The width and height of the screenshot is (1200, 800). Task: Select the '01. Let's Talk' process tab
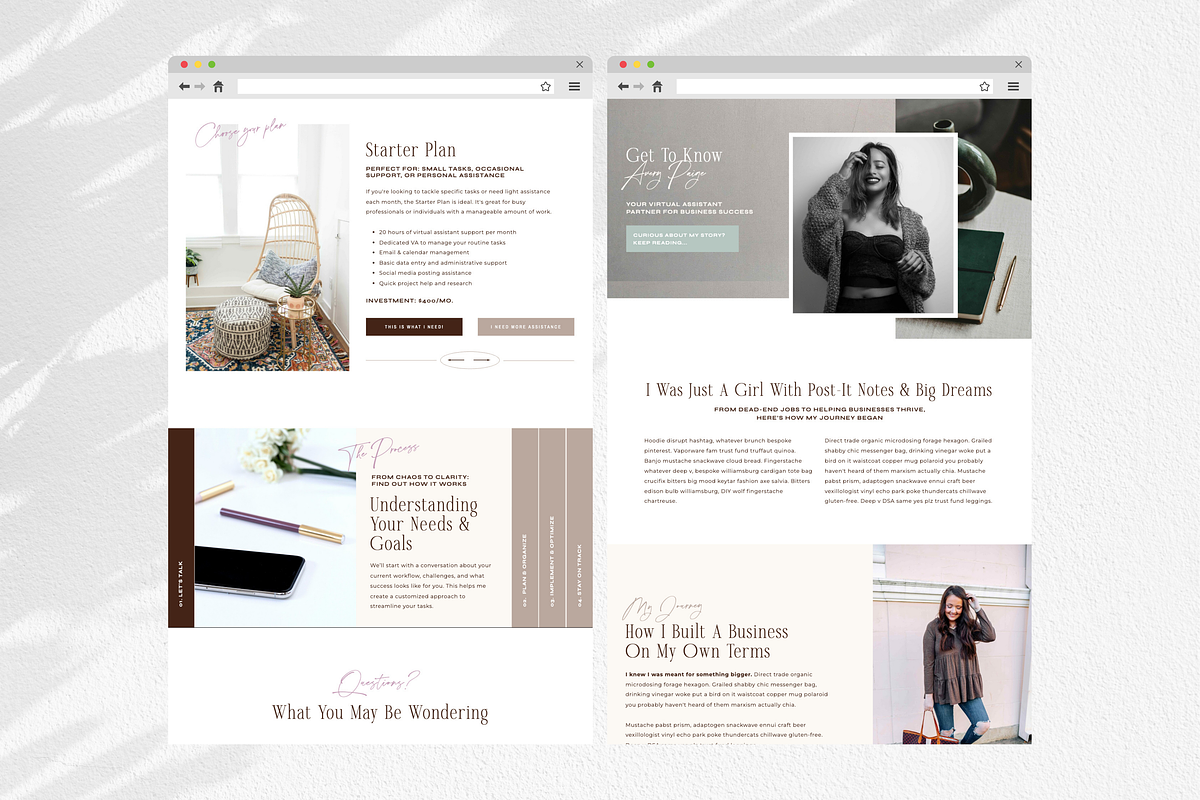tap(181, 528)
